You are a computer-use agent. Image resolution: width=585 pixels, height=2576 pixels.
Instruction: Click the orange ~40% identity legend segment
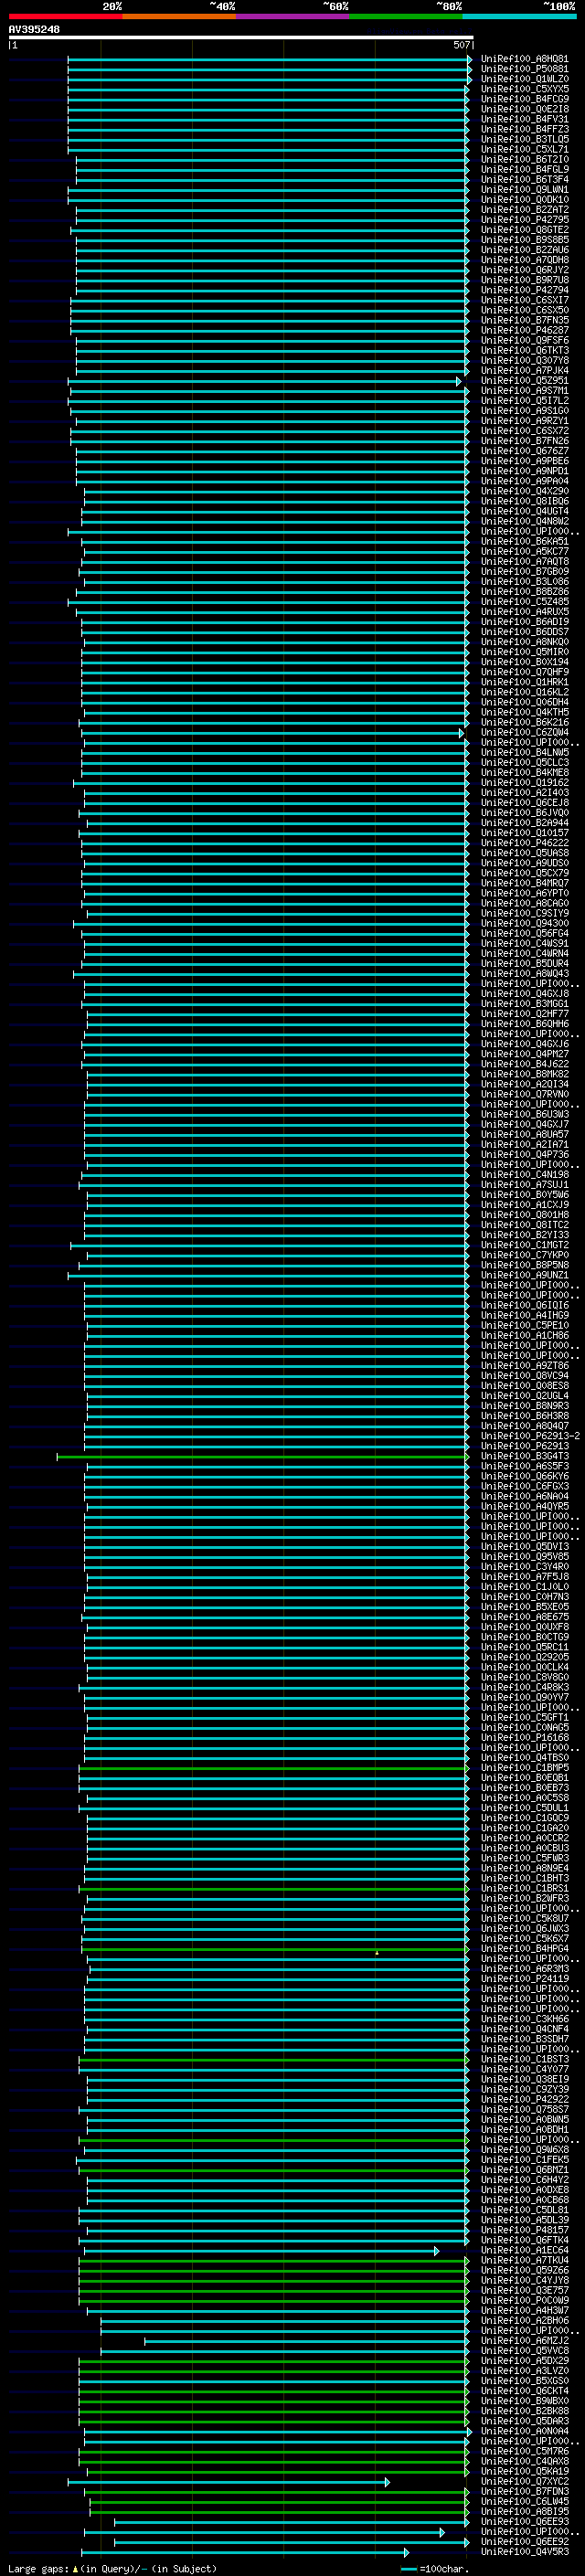[179, 16]
